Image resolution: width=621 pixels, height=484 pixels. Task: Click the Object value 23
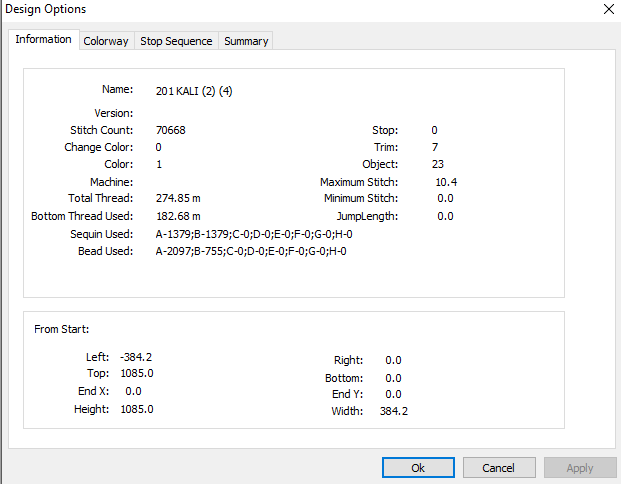pyautogui.click(x=438, y=164)
